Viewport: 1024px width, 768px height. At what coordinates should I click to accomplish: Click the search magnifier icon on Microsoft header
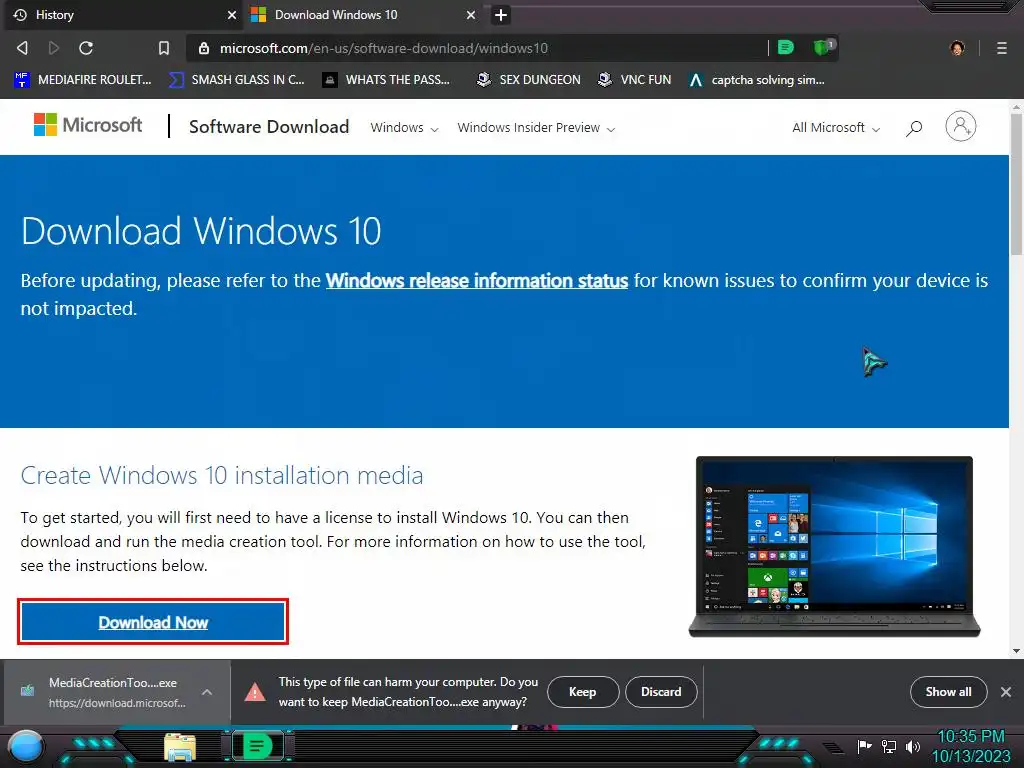[914, 128]
